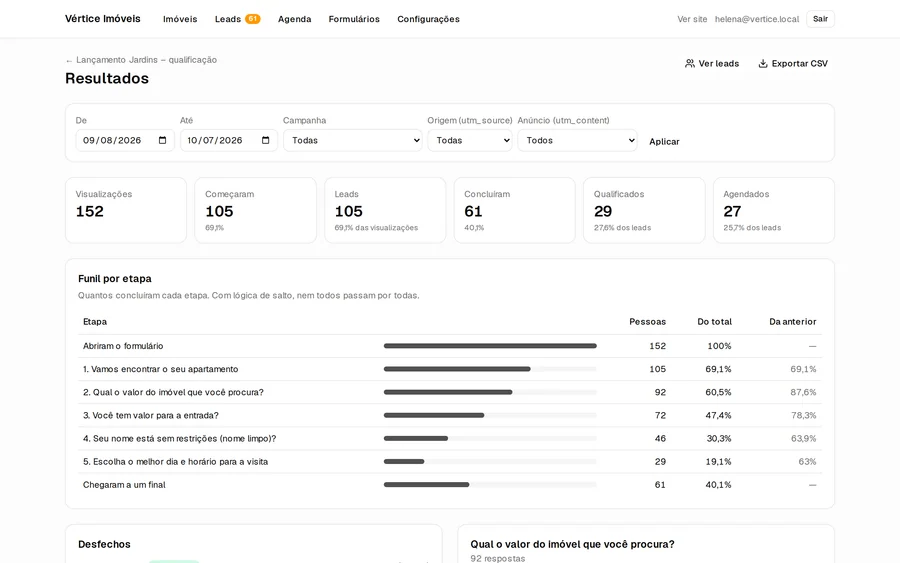
Task: Click the Pessoas column header
Action: [x=647, y=322]
